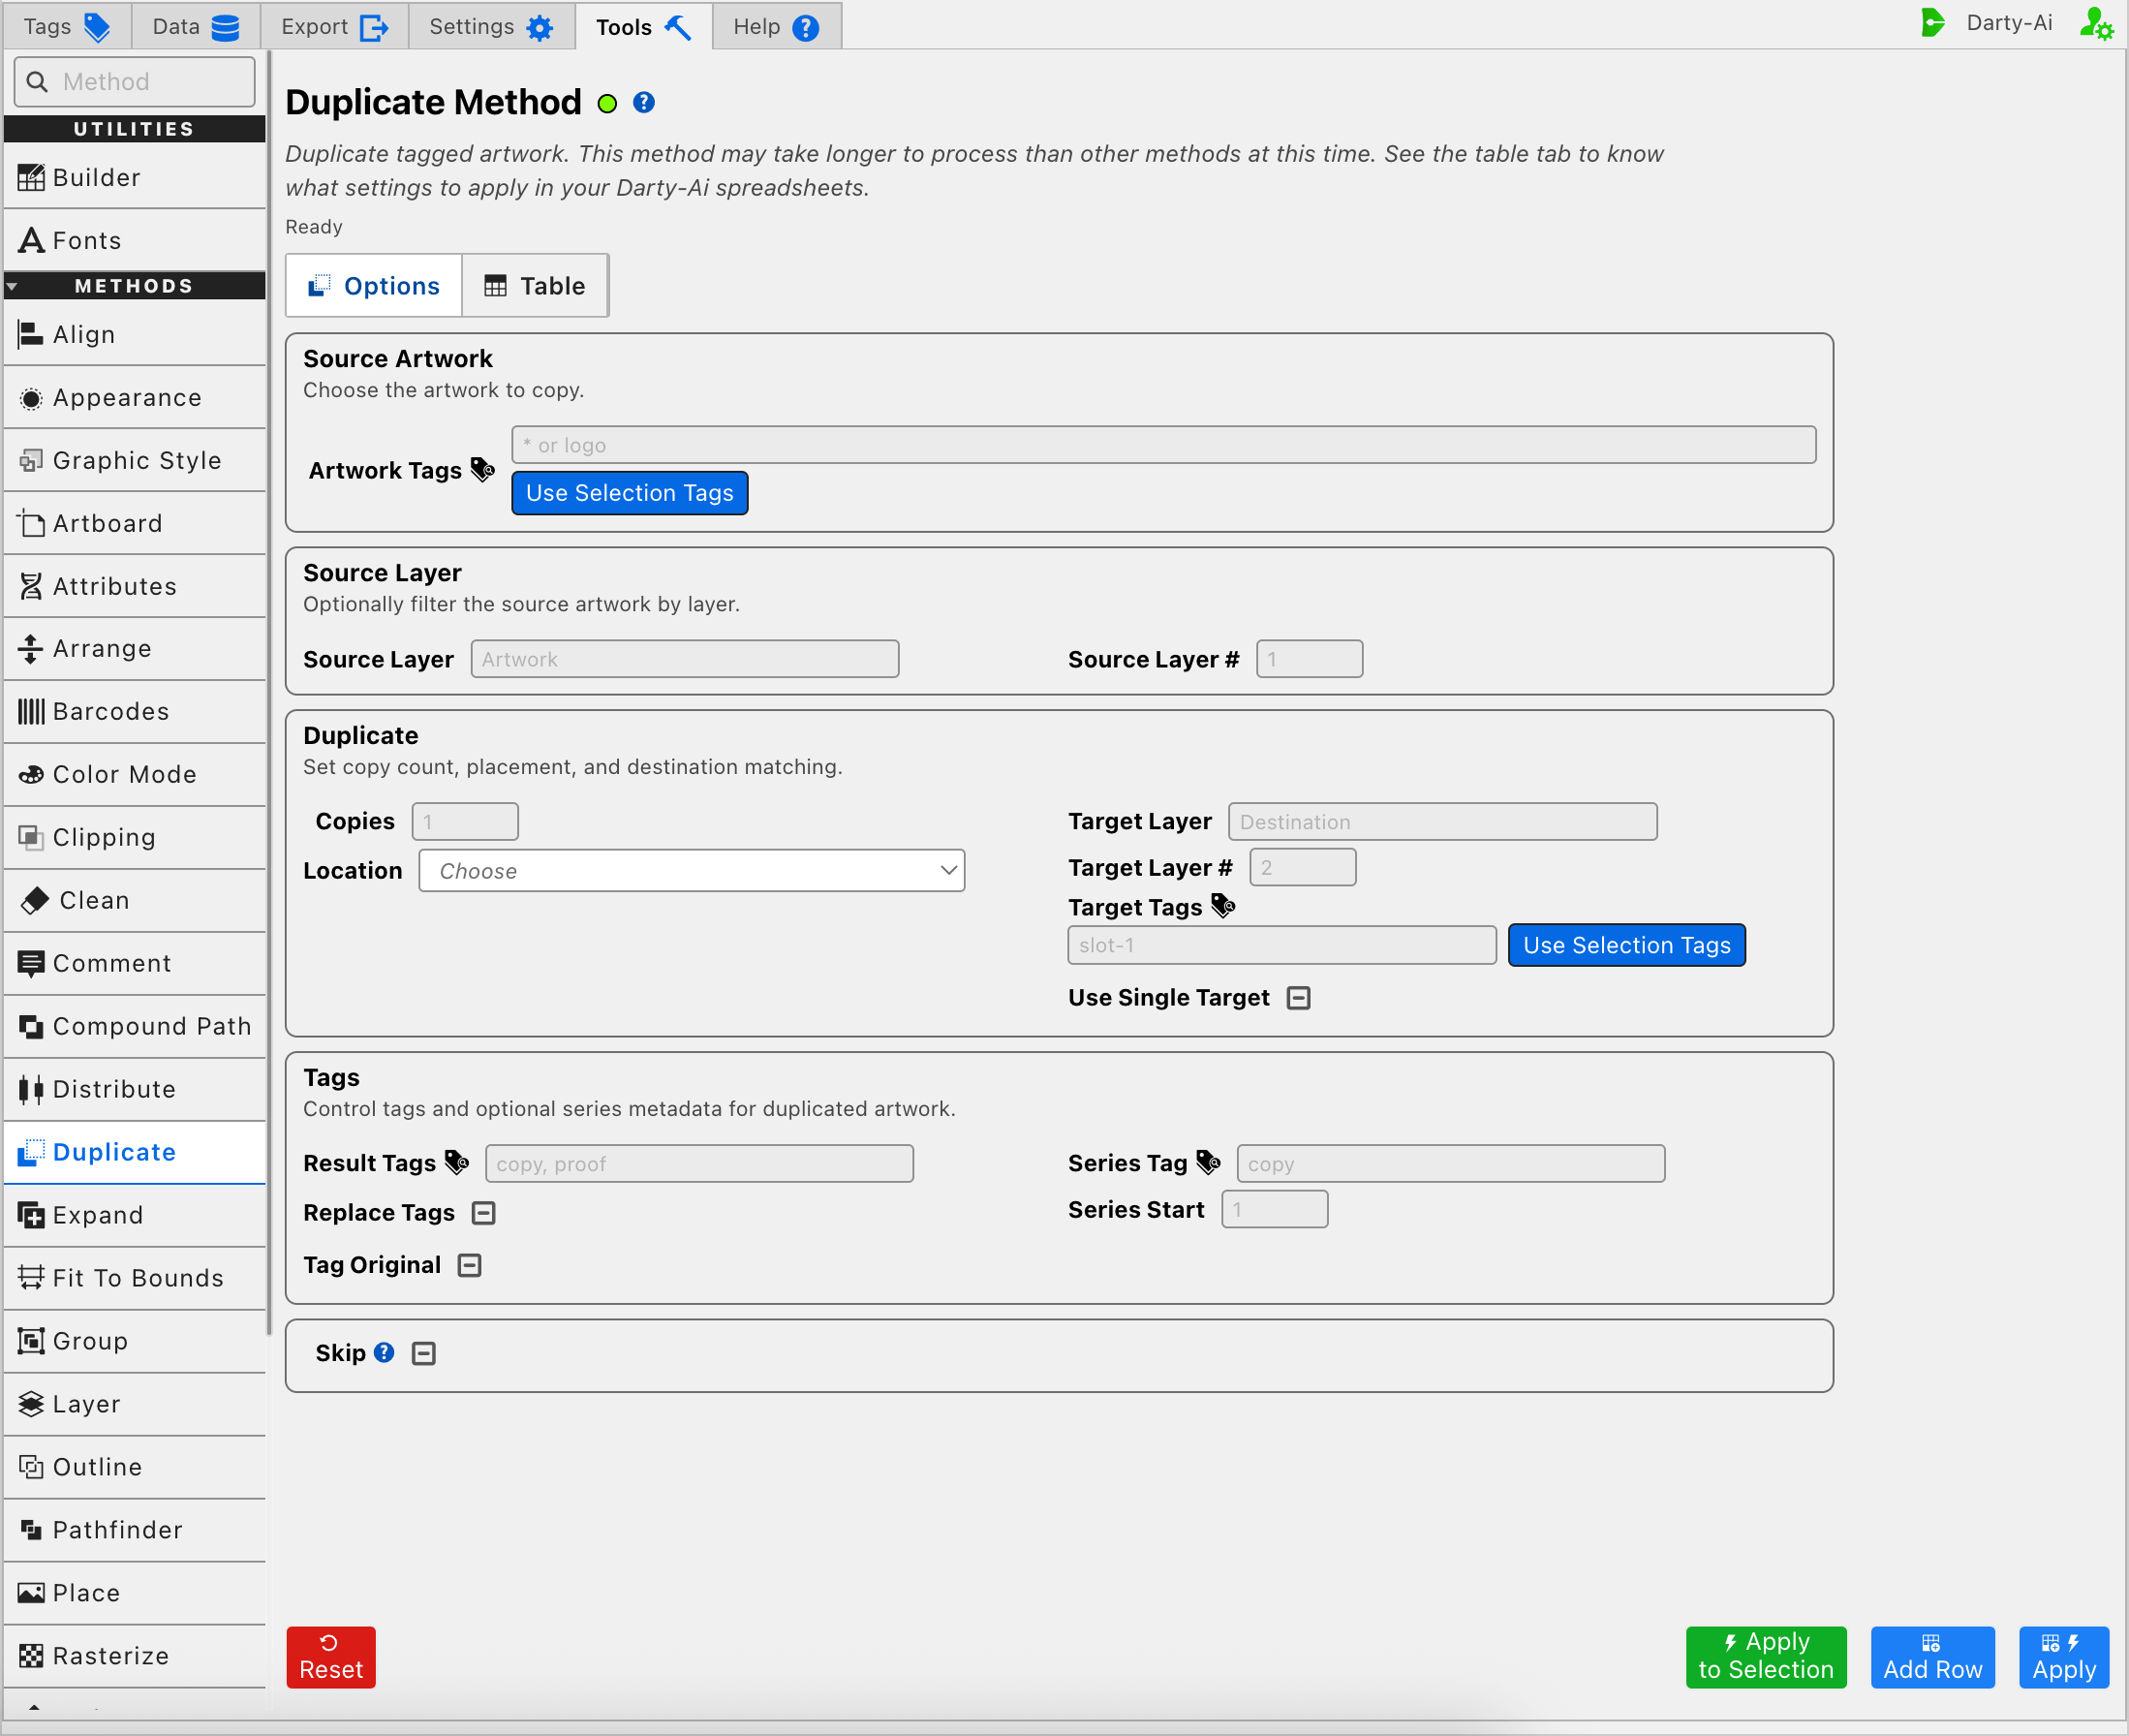Select the Expand method

tap(134, 1216)
